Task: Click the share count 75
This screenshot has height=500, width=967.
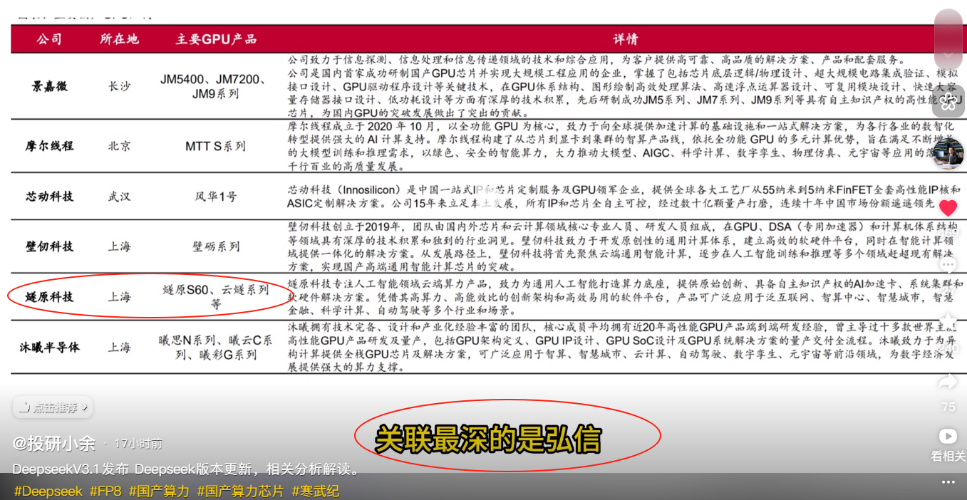Action: 948,407
